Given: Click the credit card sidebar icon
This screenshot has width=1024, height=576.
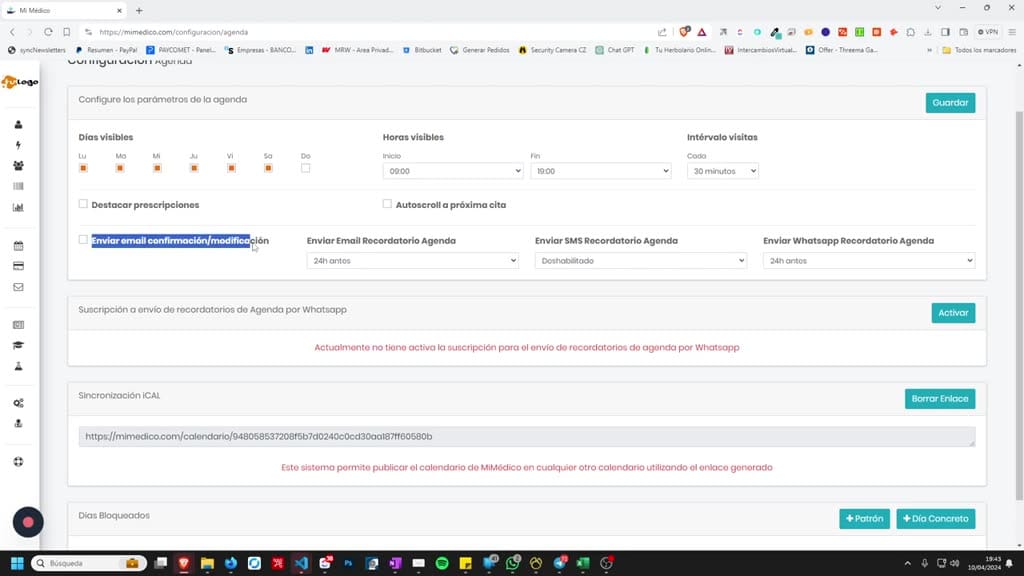Looking at the screenshot, I should [x=18, y=266].
